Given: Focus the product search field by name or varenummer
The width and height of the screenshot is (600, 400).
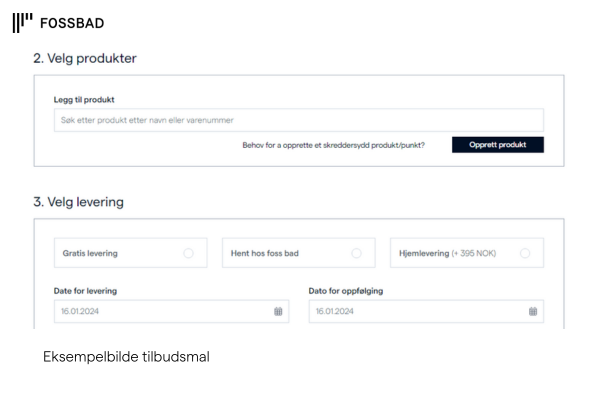Looking at the screenshot, I should (x=298, y=120).
